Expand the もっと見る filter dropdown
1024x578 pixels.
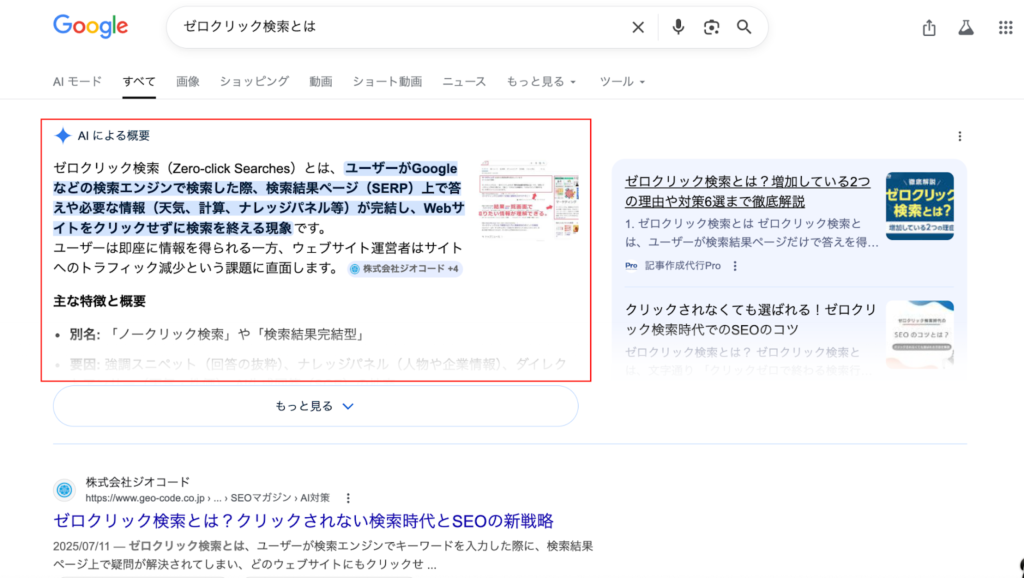(541, 81)
